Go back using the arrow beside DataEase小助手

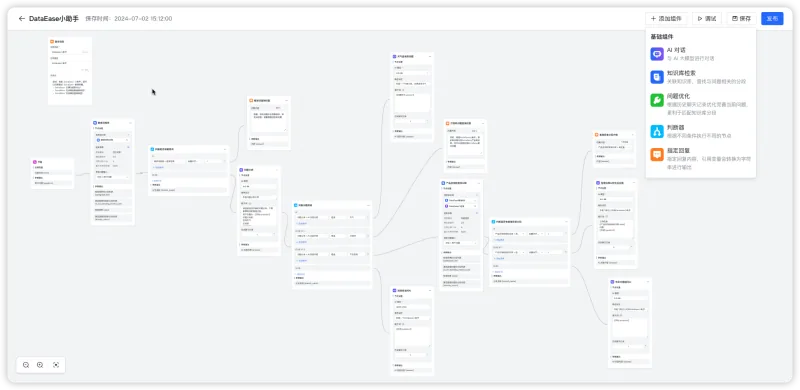21,19
